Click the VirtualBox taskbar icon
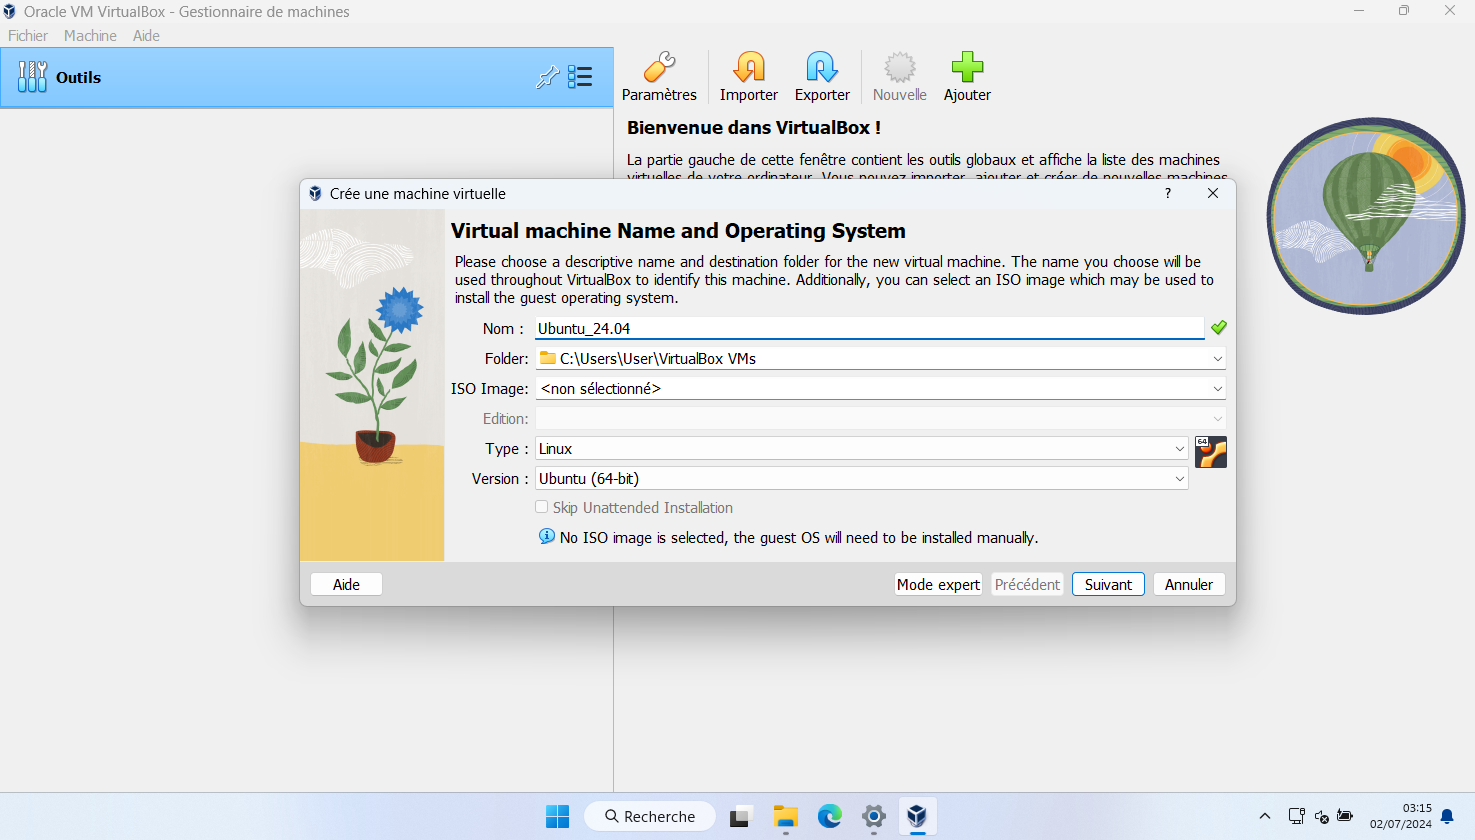 (x=916, y=816)
